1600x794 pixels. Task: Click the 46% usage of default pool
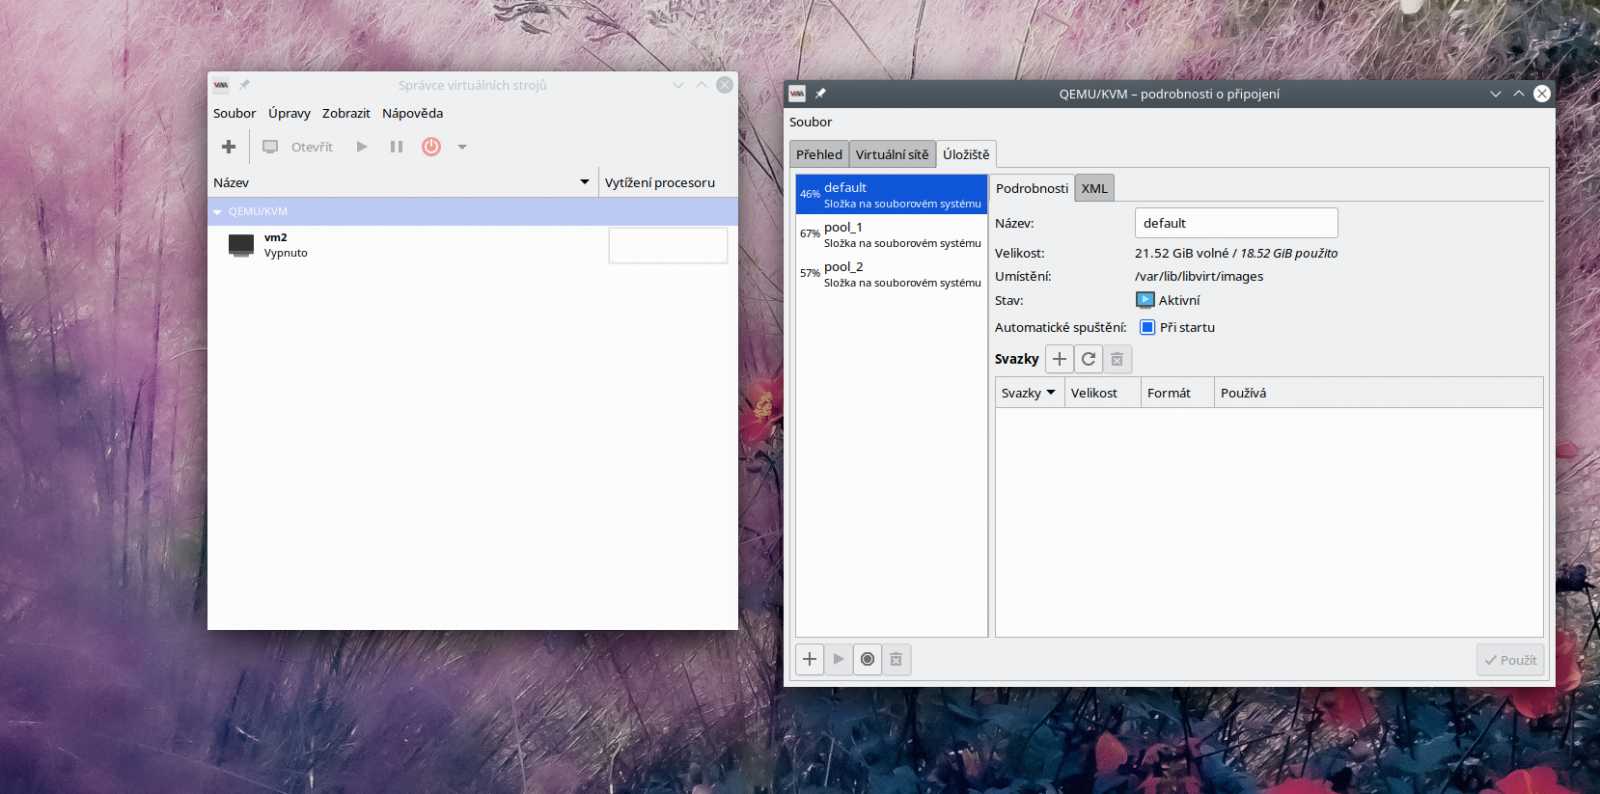pyautogui.click(x=809, y=194)
